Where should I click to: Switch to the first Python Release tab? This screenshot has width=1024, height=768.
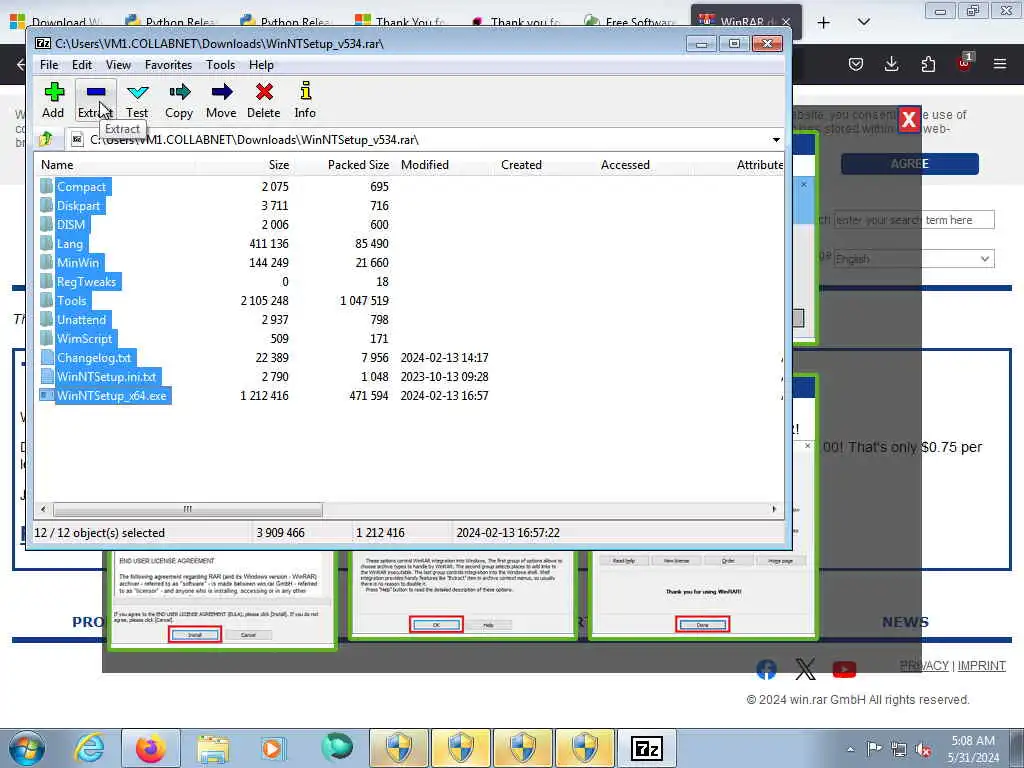(171, 22)
